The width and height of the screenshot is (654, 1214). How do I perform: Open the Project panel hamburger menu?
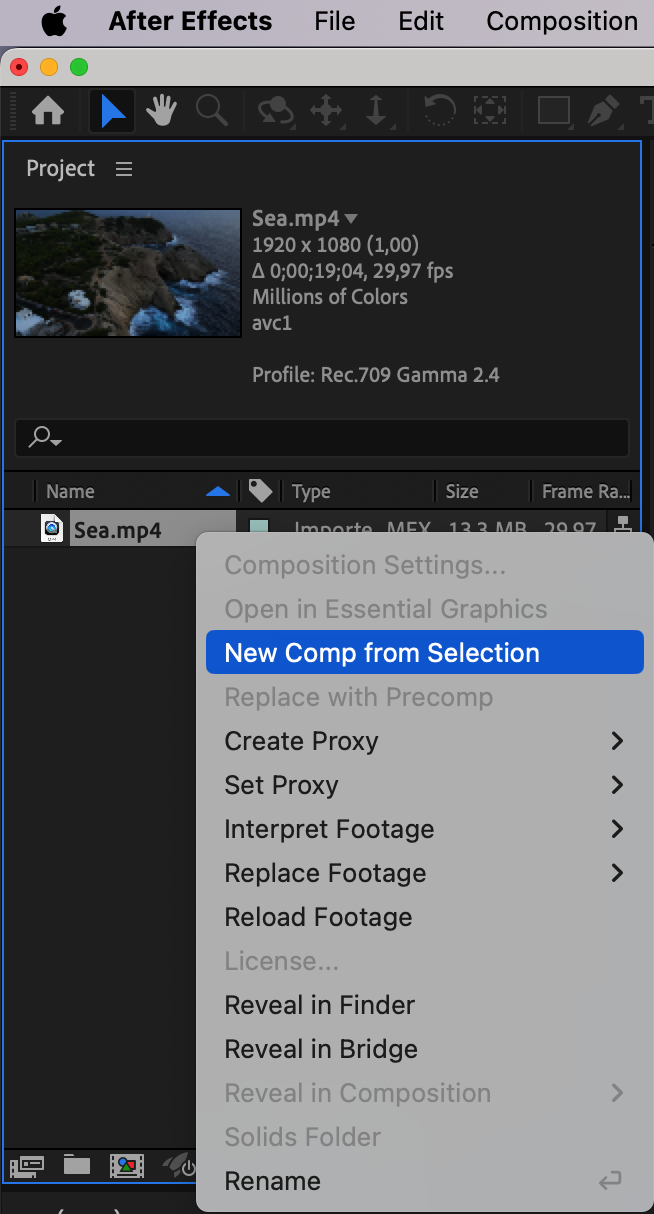click(124, 169)
